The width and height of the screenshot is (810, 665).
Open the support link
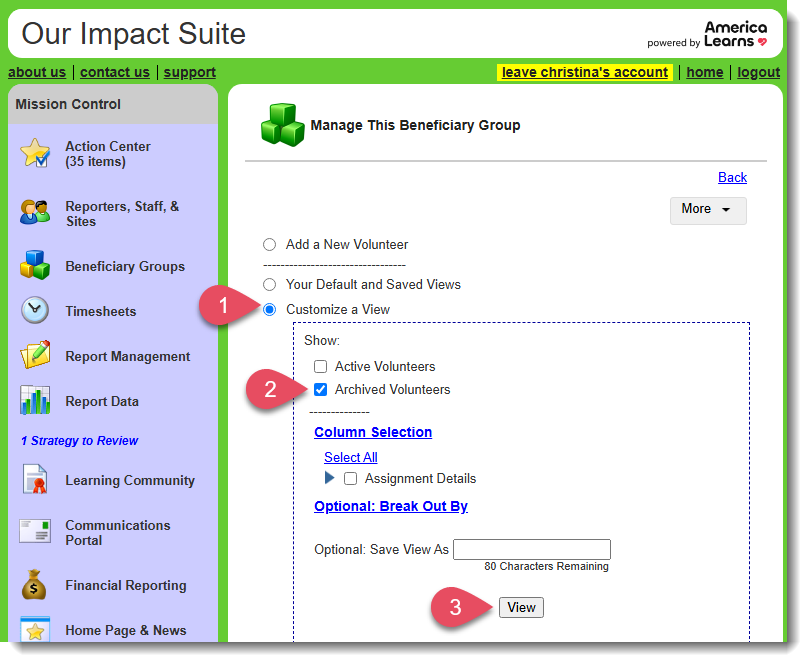tap(190, 72)
